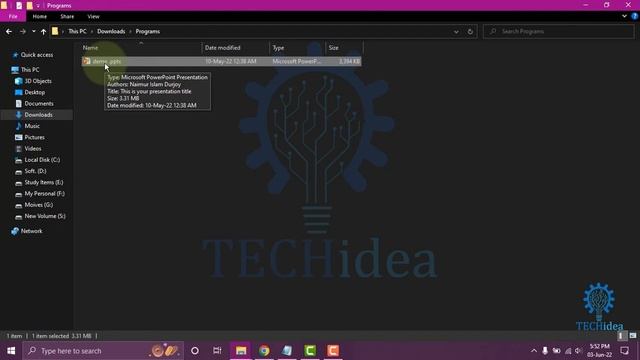Image resolution: width=640 pixels, height=360 pixels.
Task: Open the green Camtasia taskbar icon
Action: [x=310, y=351]
